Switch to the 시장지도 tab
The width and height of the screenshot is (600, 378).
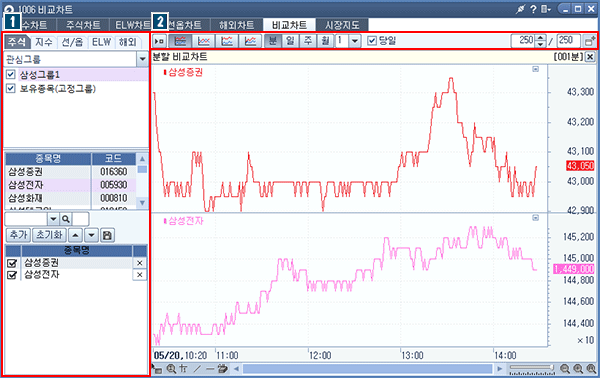pos(342,25)
